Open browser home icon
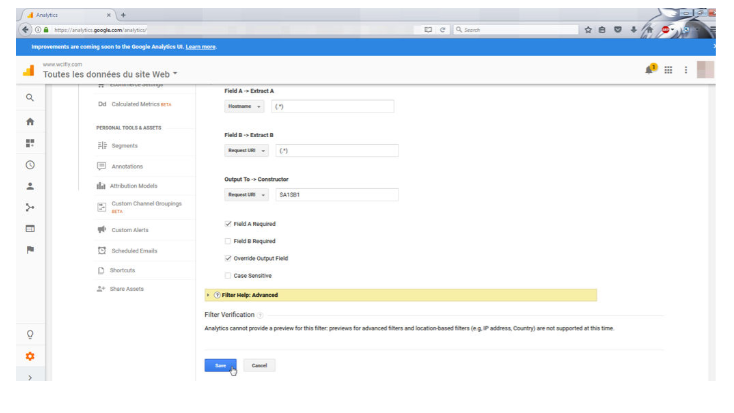This screenshot has width=734, height=413. coord(649,30)
